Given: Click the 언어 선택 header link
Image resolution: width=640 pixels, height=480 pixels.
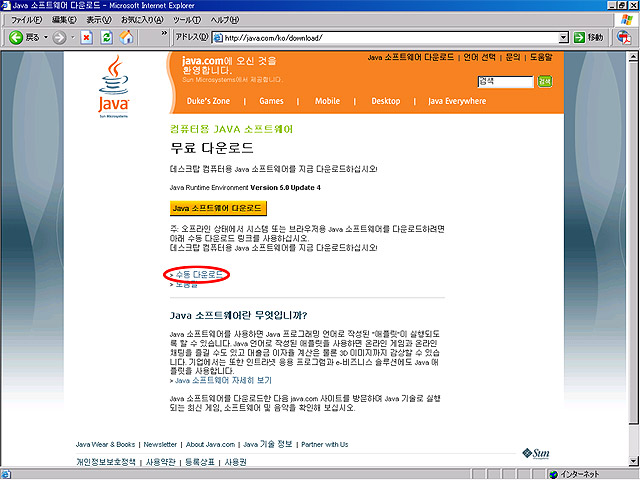Looking at the screenshot, I should coord(480,58).
